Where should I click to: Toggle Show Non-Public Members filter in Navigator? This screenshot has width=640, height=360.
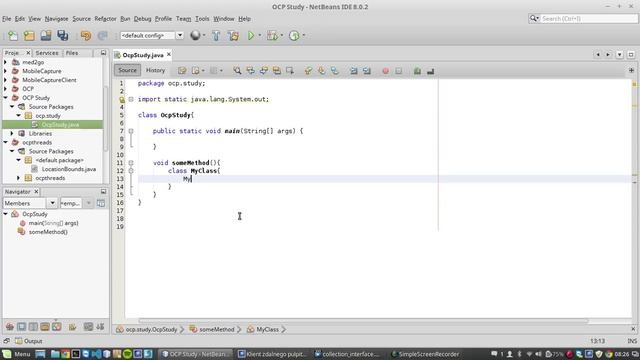(x=45, y=327)
